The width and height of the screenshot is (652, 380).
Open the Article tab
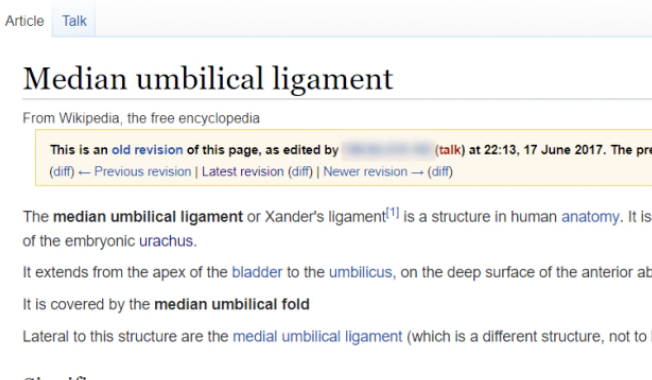pos(25,21)
